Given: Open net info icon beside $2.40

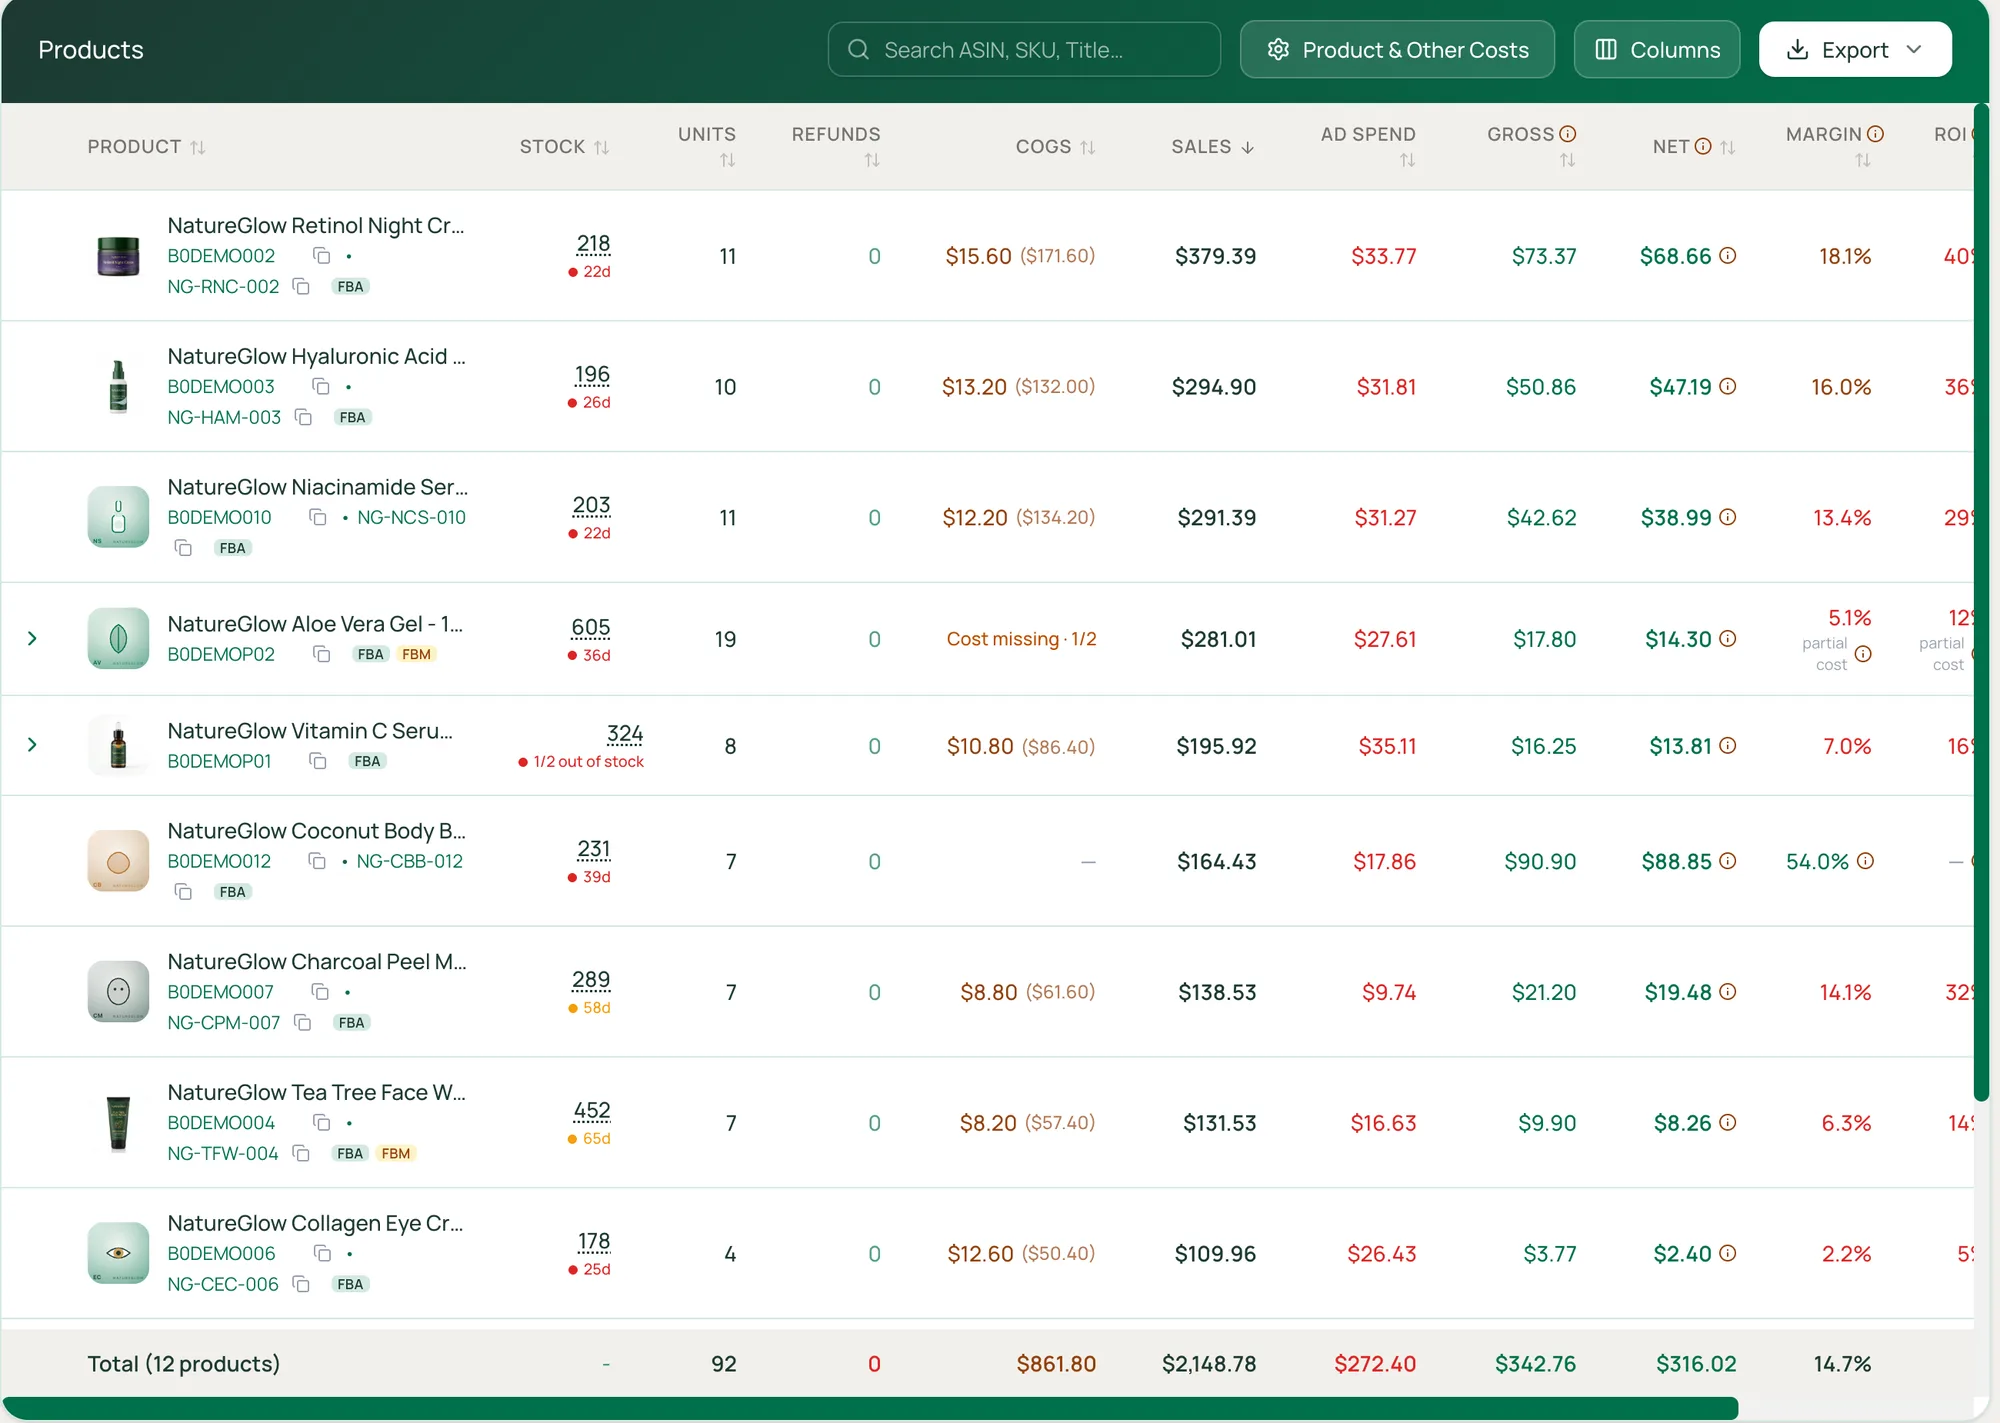Looking at the screenshot, I should pyautogui.click(x=1727, y=1253).
